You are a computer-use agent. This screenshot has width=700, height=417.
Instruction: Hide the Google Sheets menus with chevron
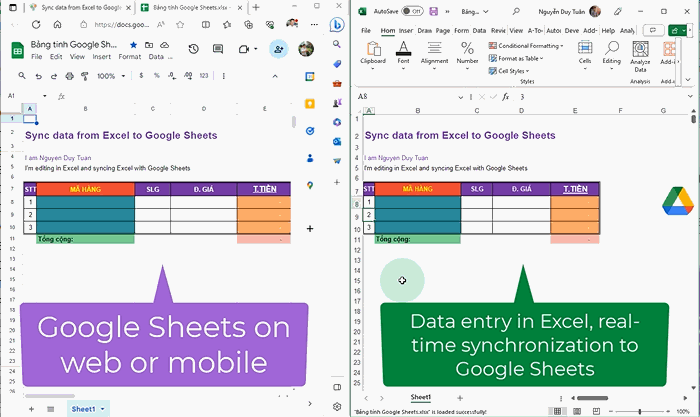tap(275, 76)
